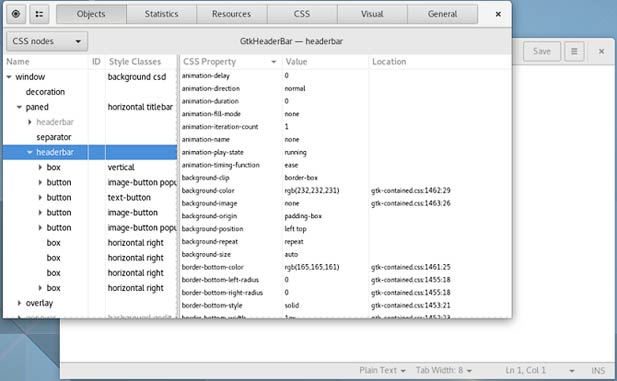Click the Save button in gedit

click(x=541, y=51)
